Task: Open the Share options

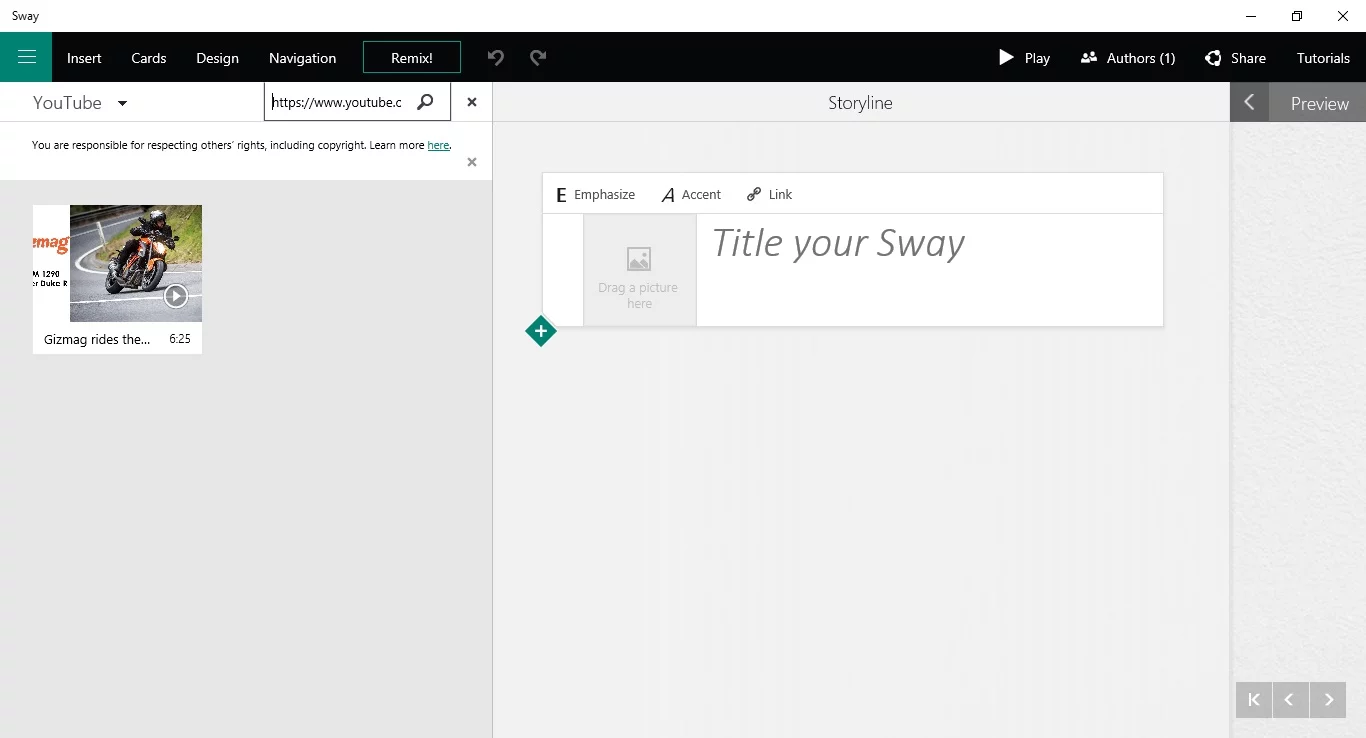Action: tap(1236, 58)
